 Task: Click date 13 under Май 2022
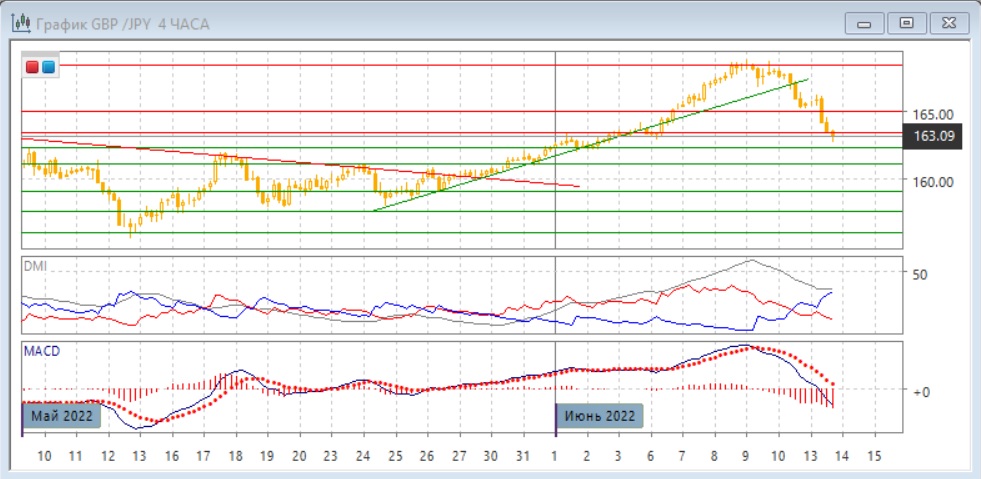139,456
